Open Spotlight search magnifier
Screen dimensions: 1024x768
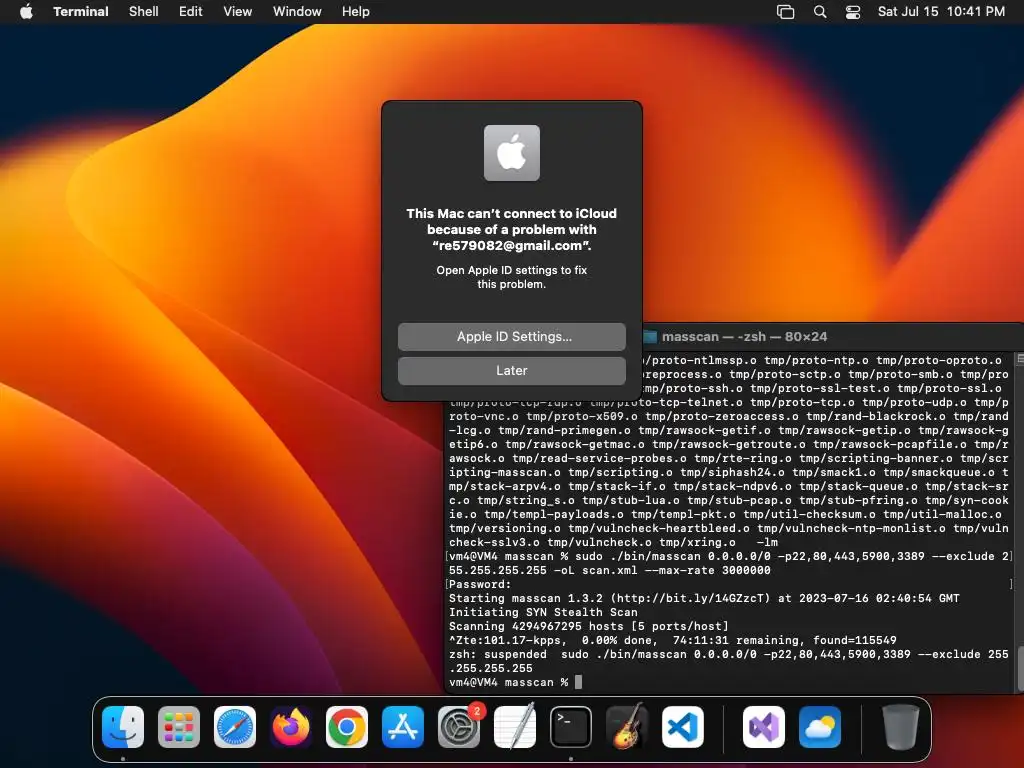pos(820,12)
